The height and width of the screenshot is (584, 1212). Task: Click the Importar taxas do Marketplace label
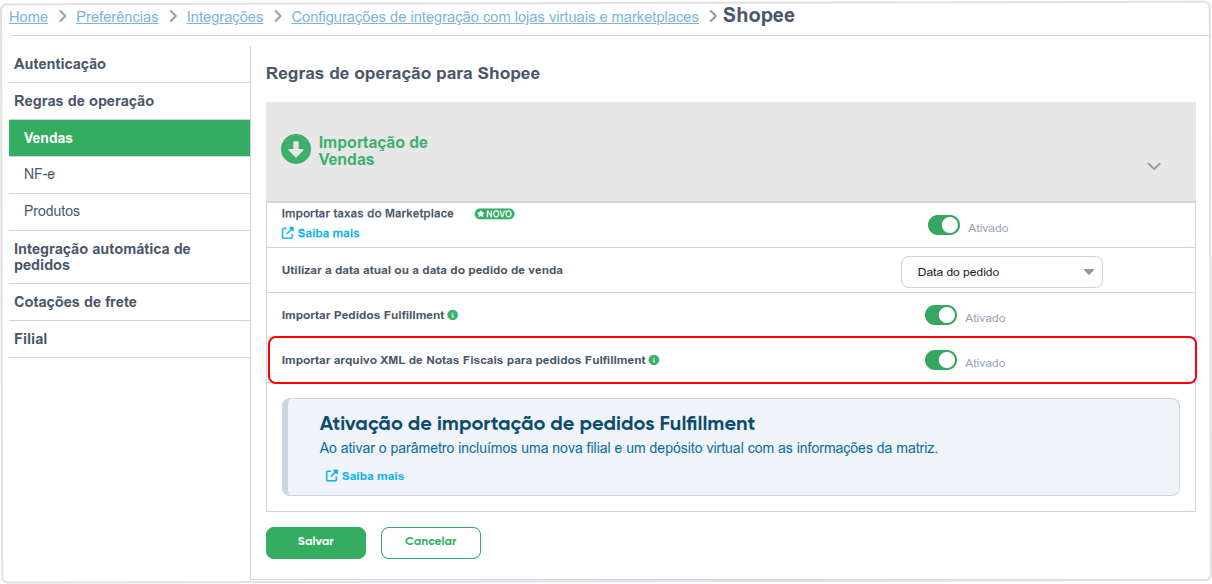tap(368, 214)
